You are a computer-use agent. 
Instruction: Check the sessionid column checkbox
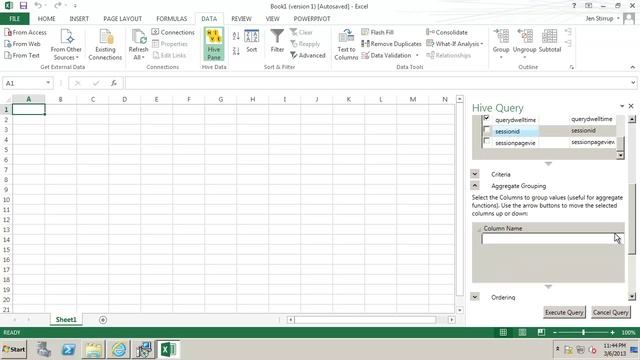(487, 130)
